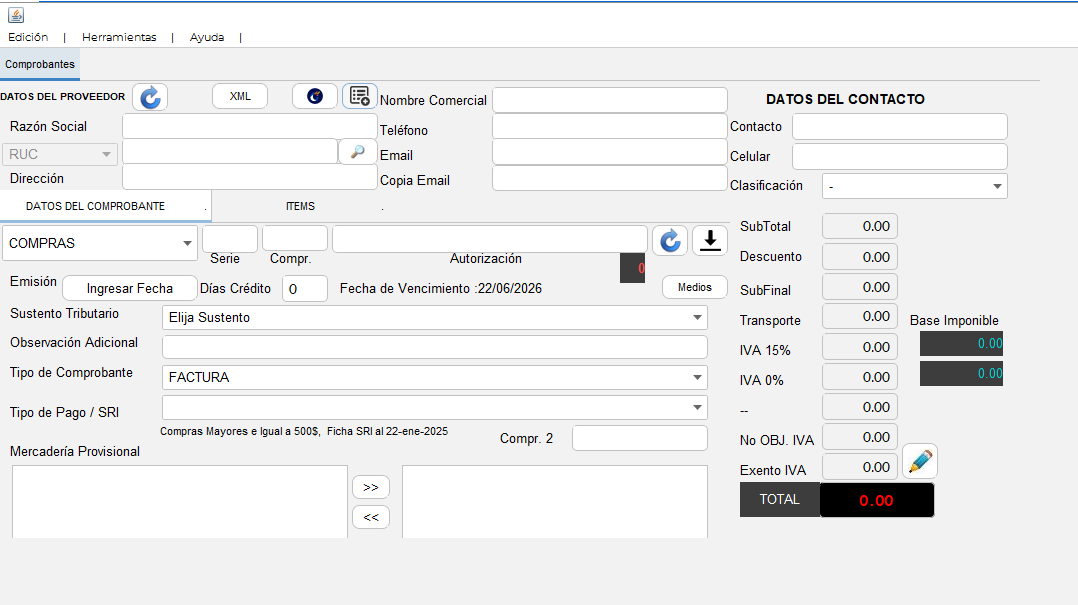Expand the COMPRAS dropdown
The height and width of the screenshot is (605, 1078).
(100, 243)
